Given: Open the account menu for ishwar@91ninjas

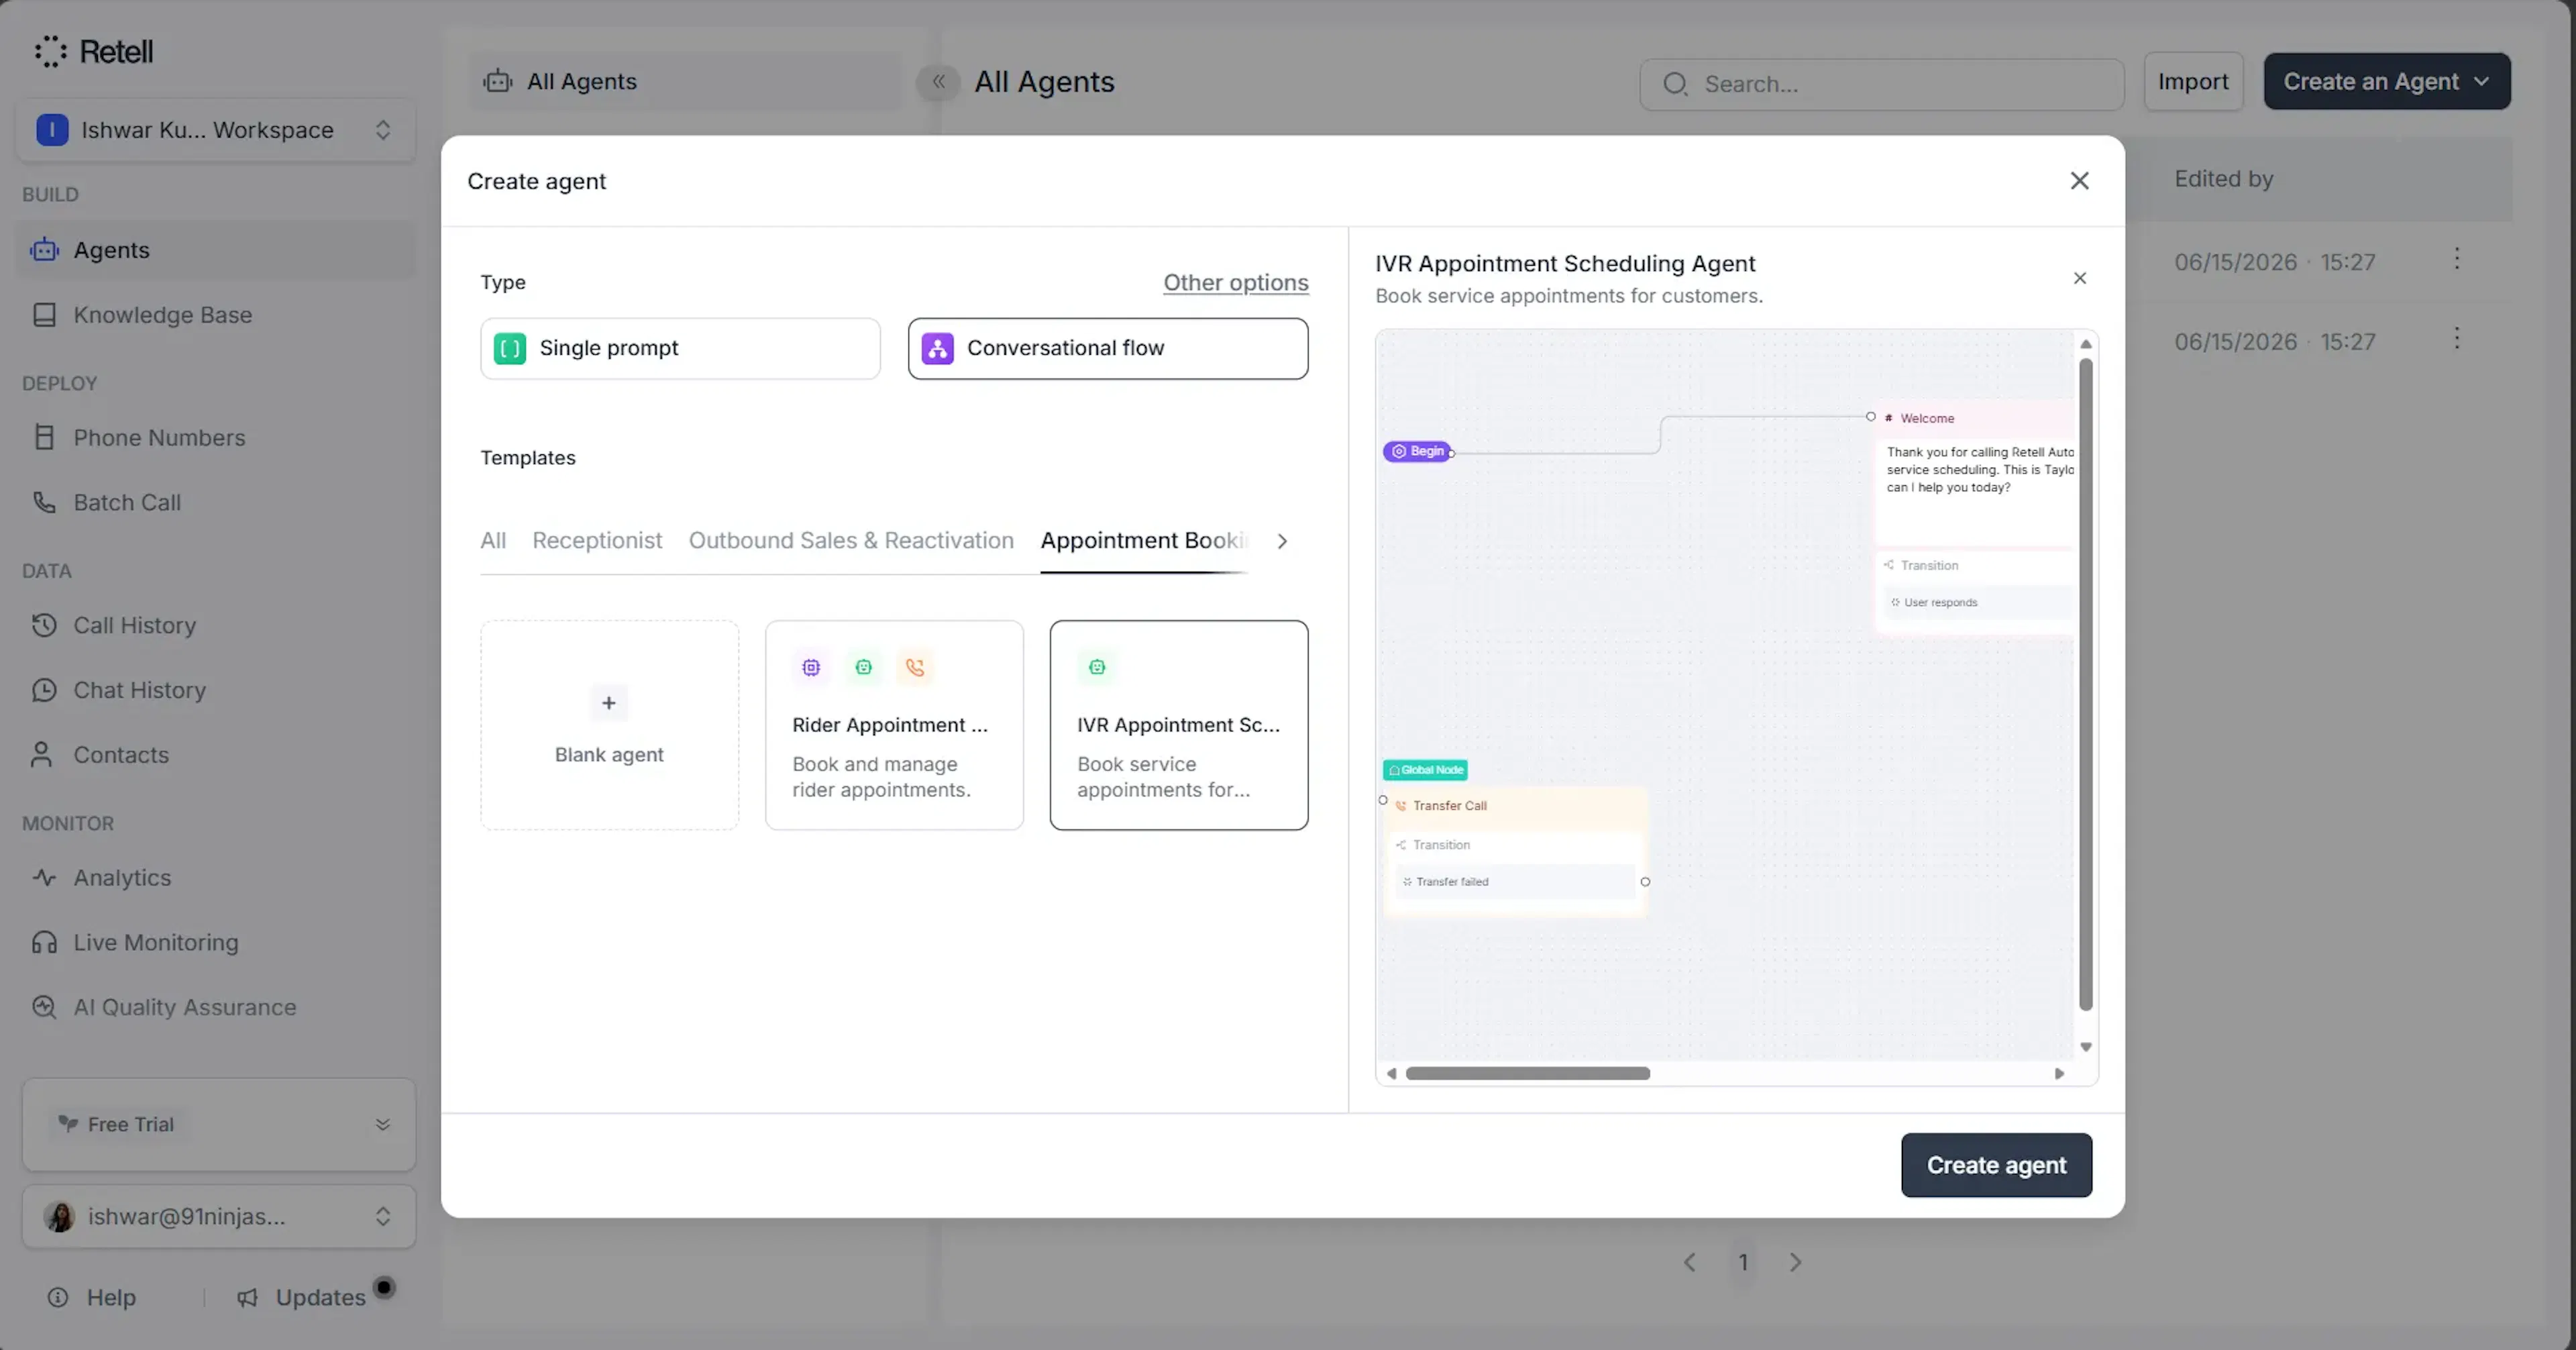Looking at the screenshot, I should (218, 1217).
